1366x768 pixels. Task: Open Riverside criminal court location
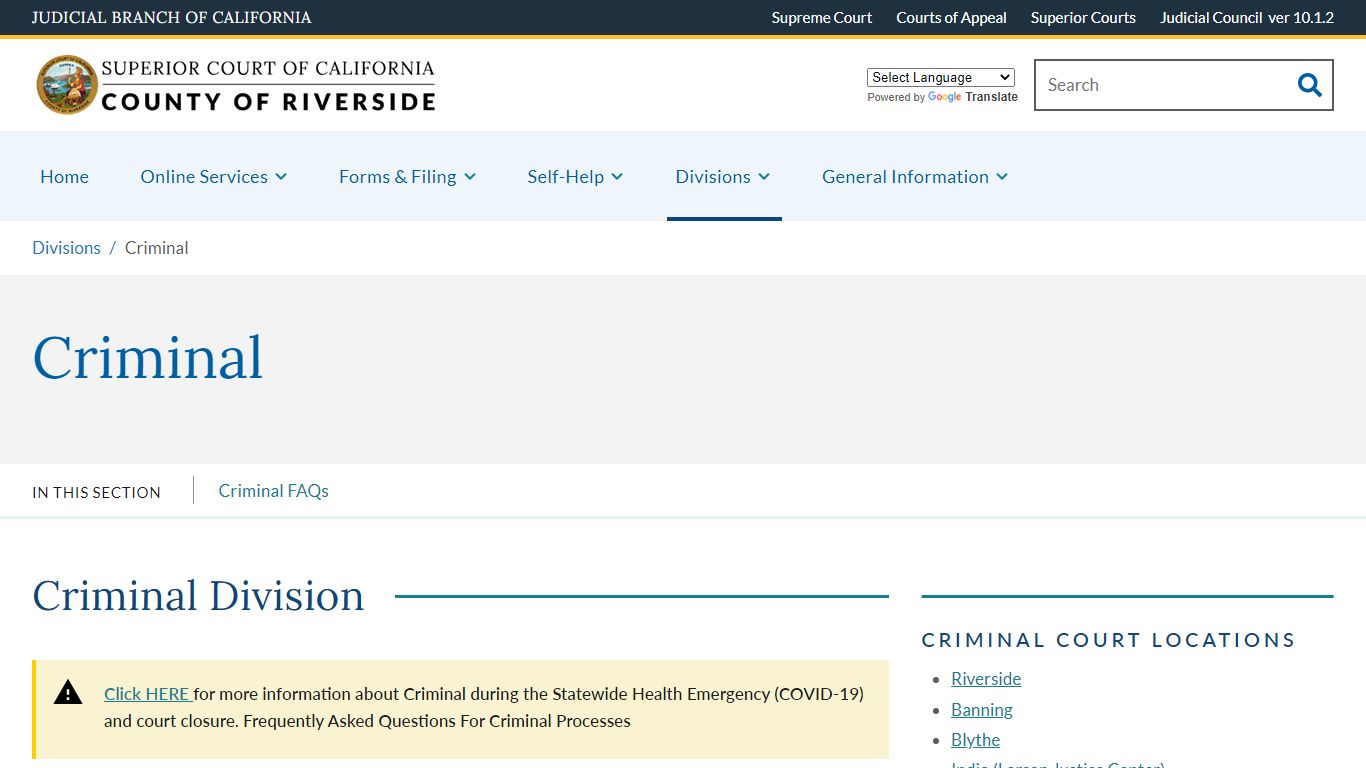(x=986, y=679)
